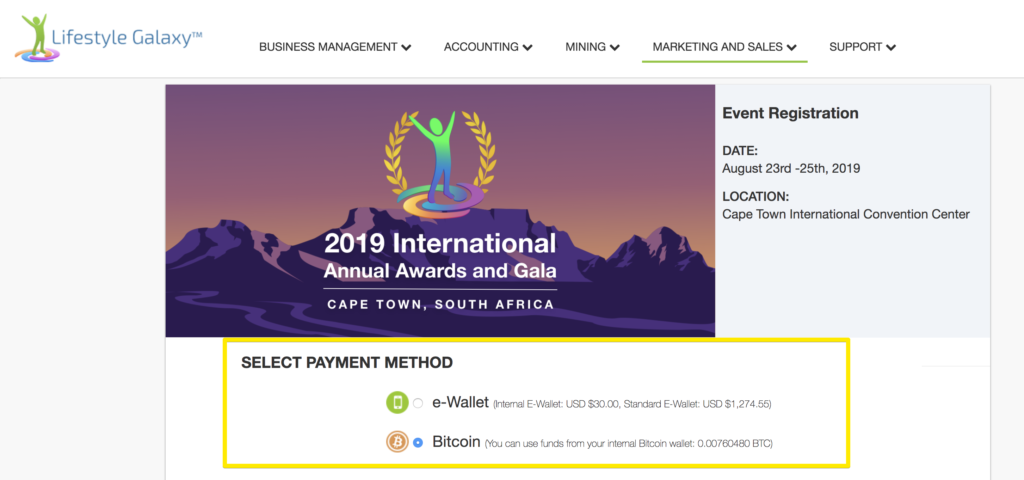
Task: Click the Event Registration heading
Action: 790,114
